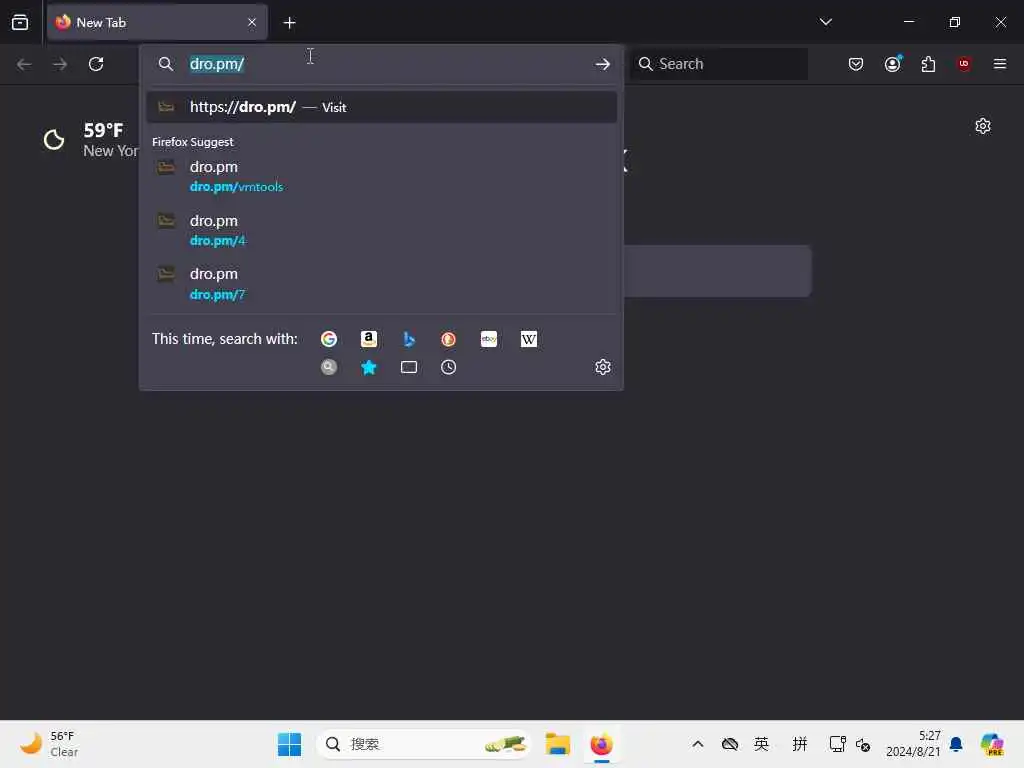Switch input language 英 indicator
The width and height of the screenshot is (1024, 768).
(761, 744)
